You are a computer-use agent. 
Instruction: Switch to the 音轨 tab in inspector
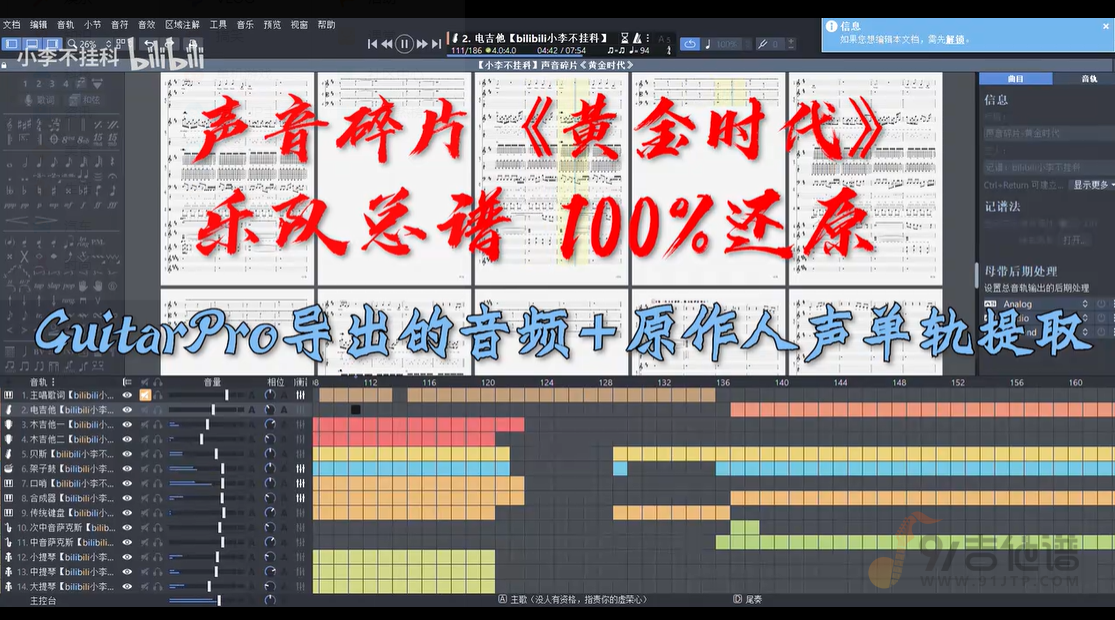coord(1089,79)
